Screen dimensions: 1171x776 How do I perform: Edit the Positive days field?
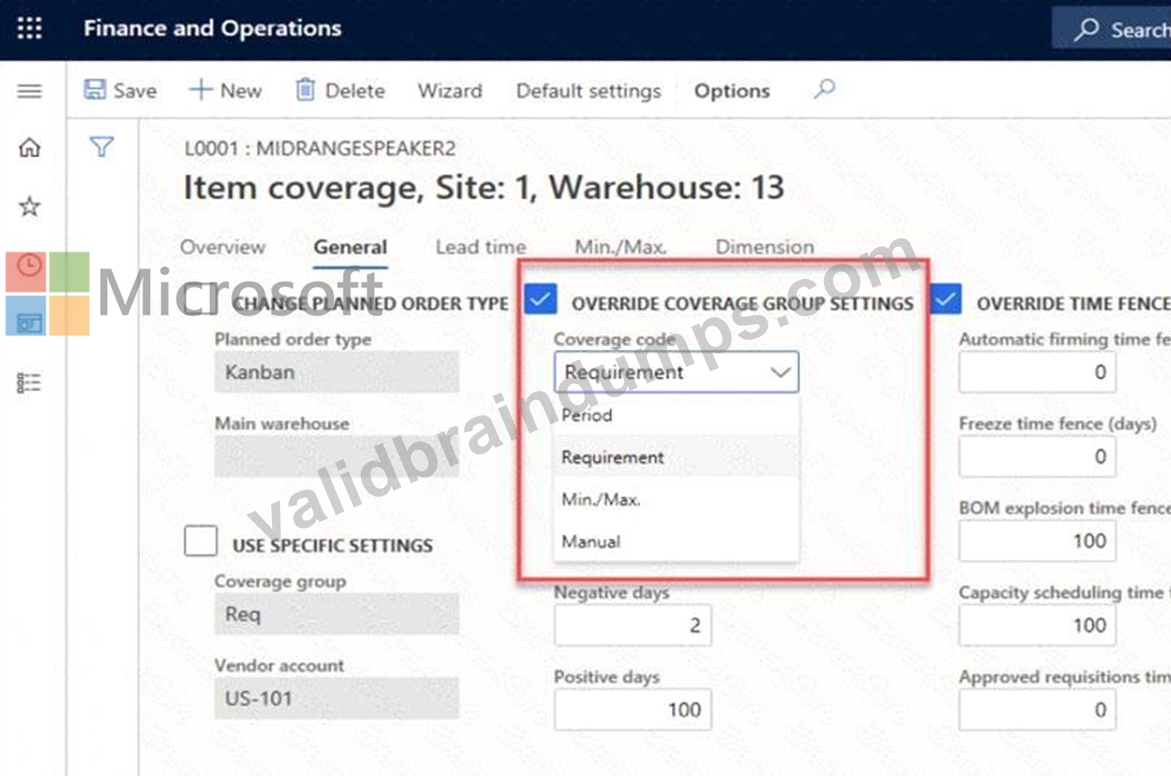[633, 710]
